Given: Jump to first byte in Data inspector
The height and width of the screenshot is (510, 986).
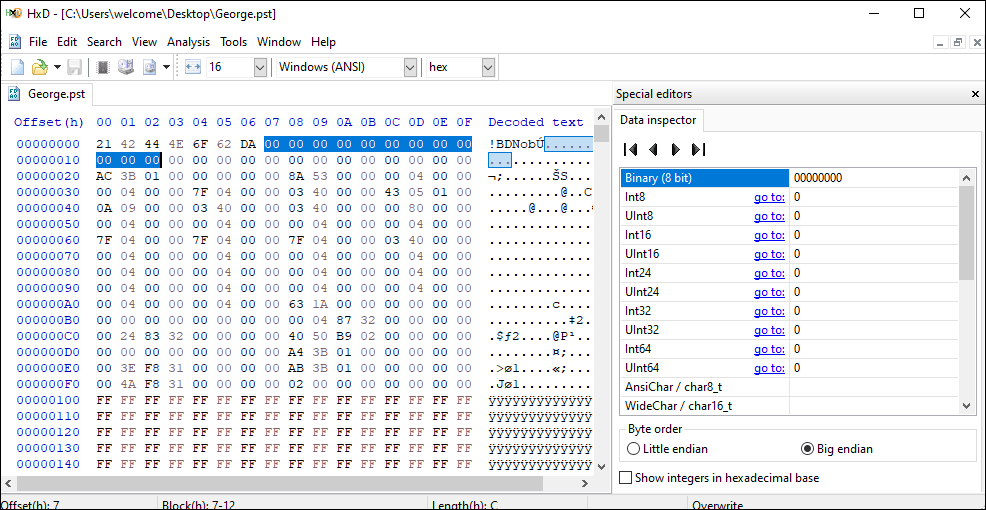Looking at the screenshot, I should point(631,149).
